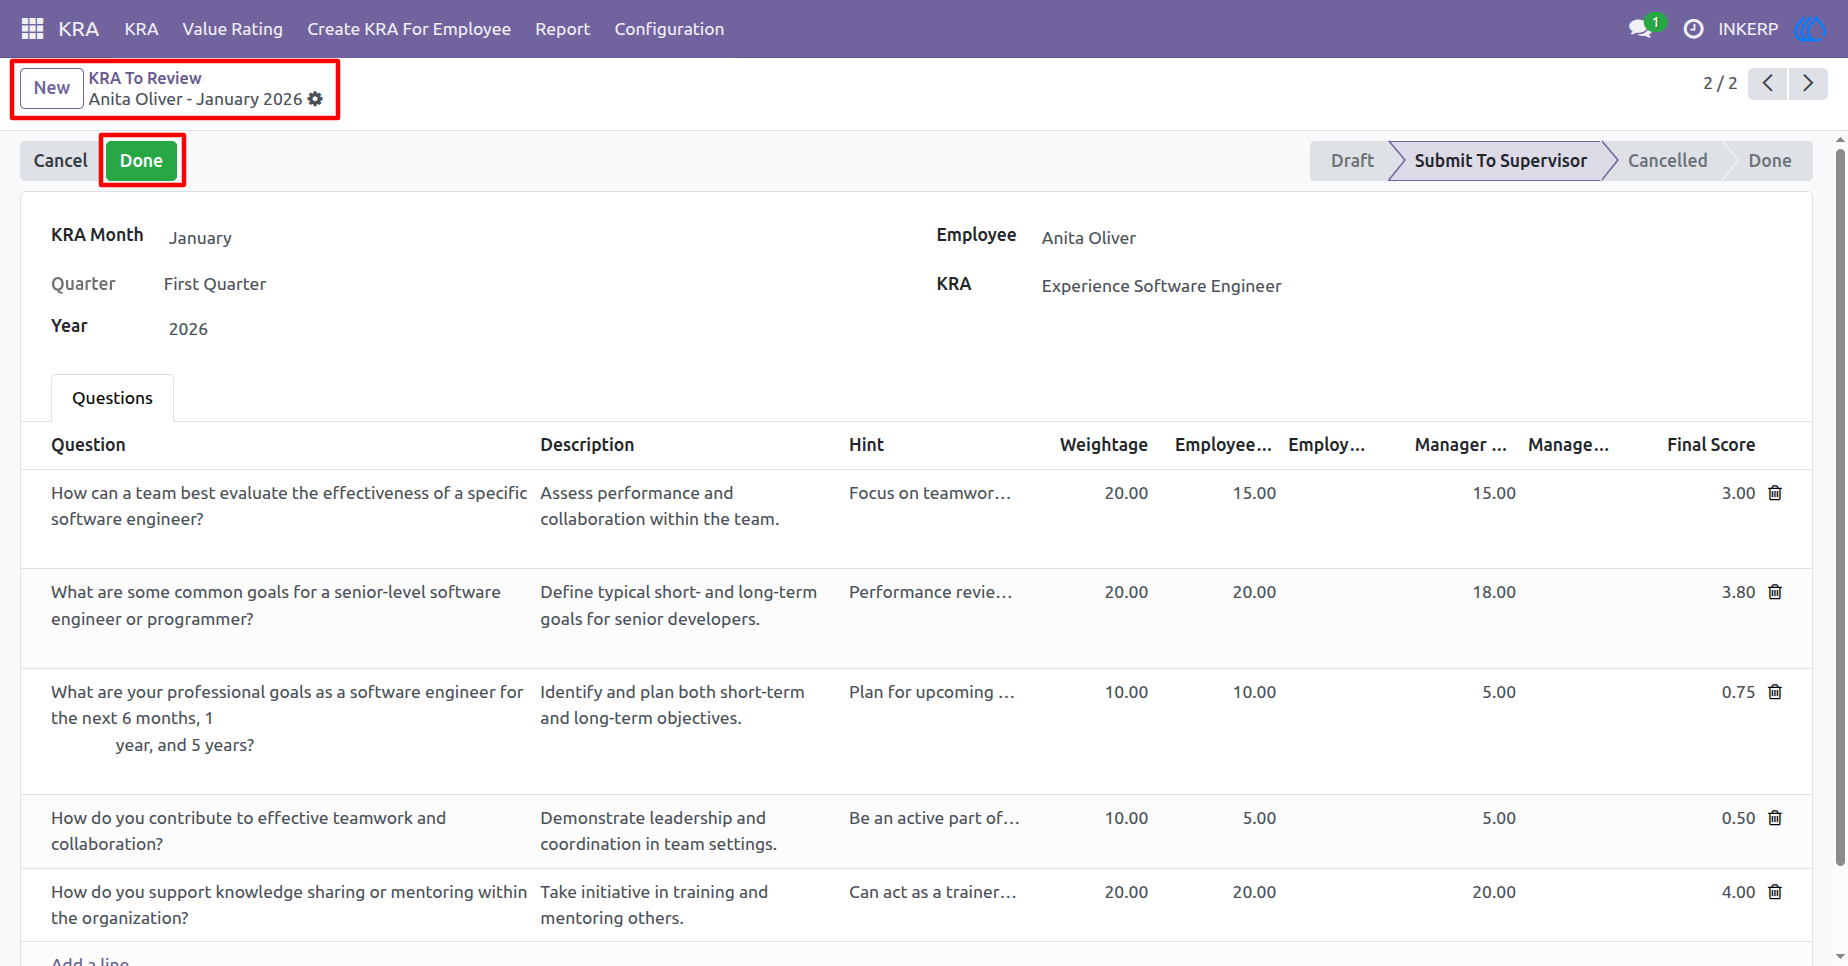Viewport: 1848px width, 966px height.
Task: Click the 'First Quarter' value
Action: [215, 284]
